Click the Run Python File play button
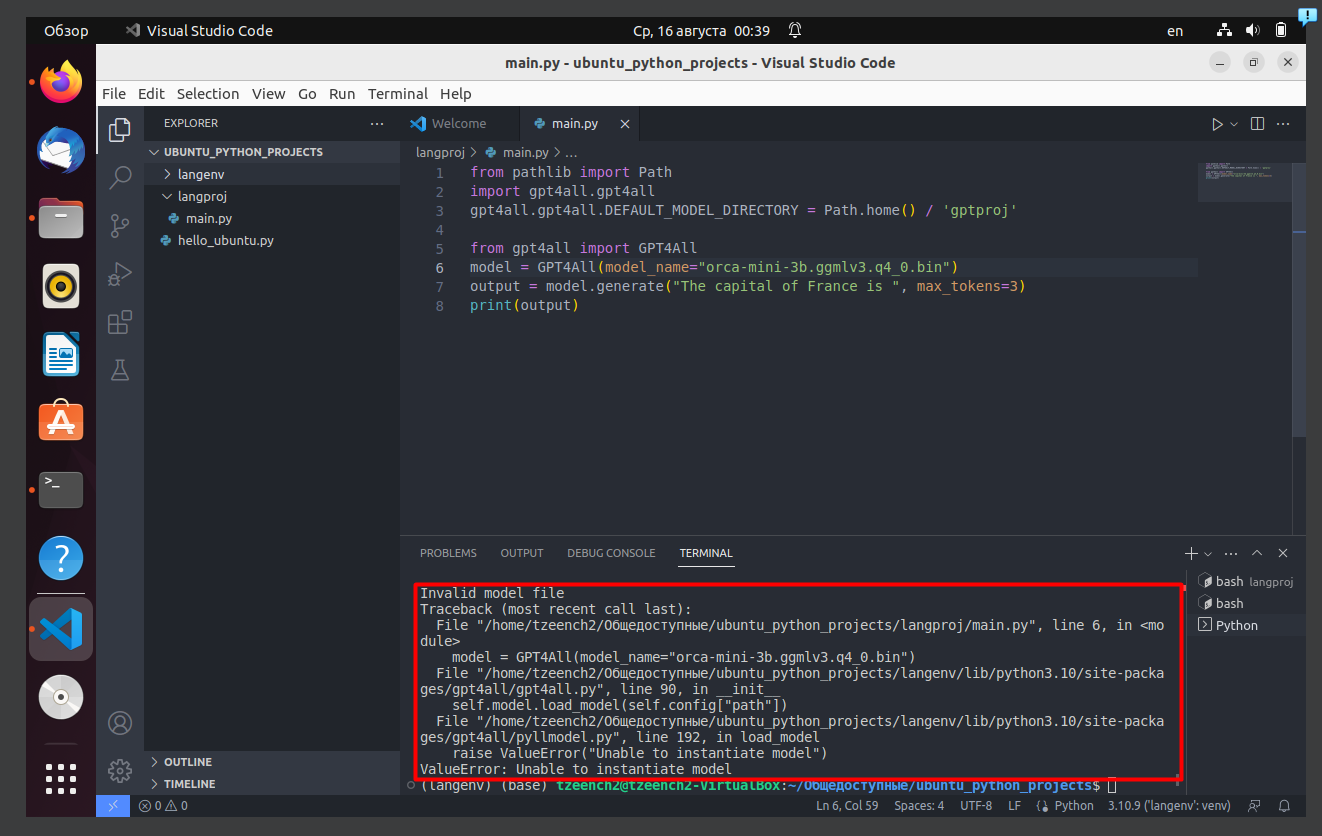Image resolution: width=1322 pixels, height=836 pixels. 1216,123
